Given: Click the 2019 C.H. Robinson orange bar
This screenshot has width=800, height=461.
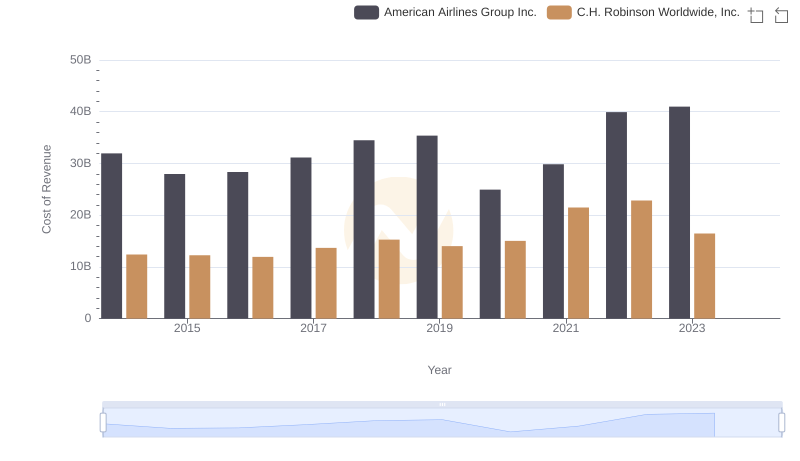Looking at the screenshot, I should (452, 283).
